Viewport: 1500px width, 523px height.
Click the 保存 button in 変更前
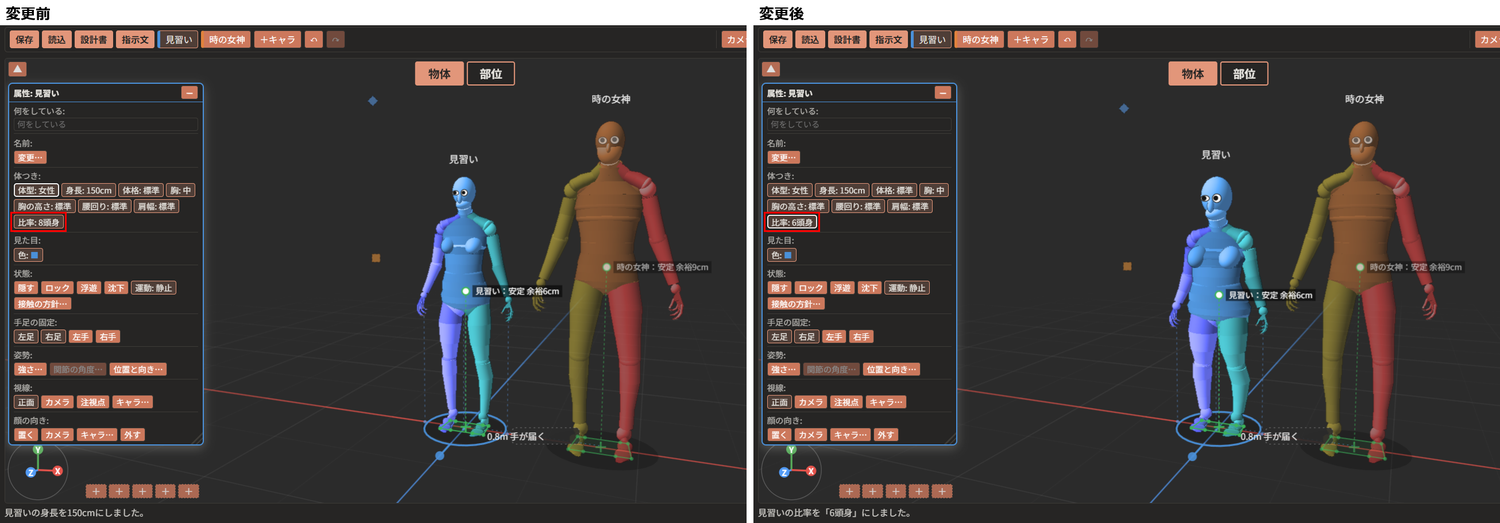pos(25,40)
